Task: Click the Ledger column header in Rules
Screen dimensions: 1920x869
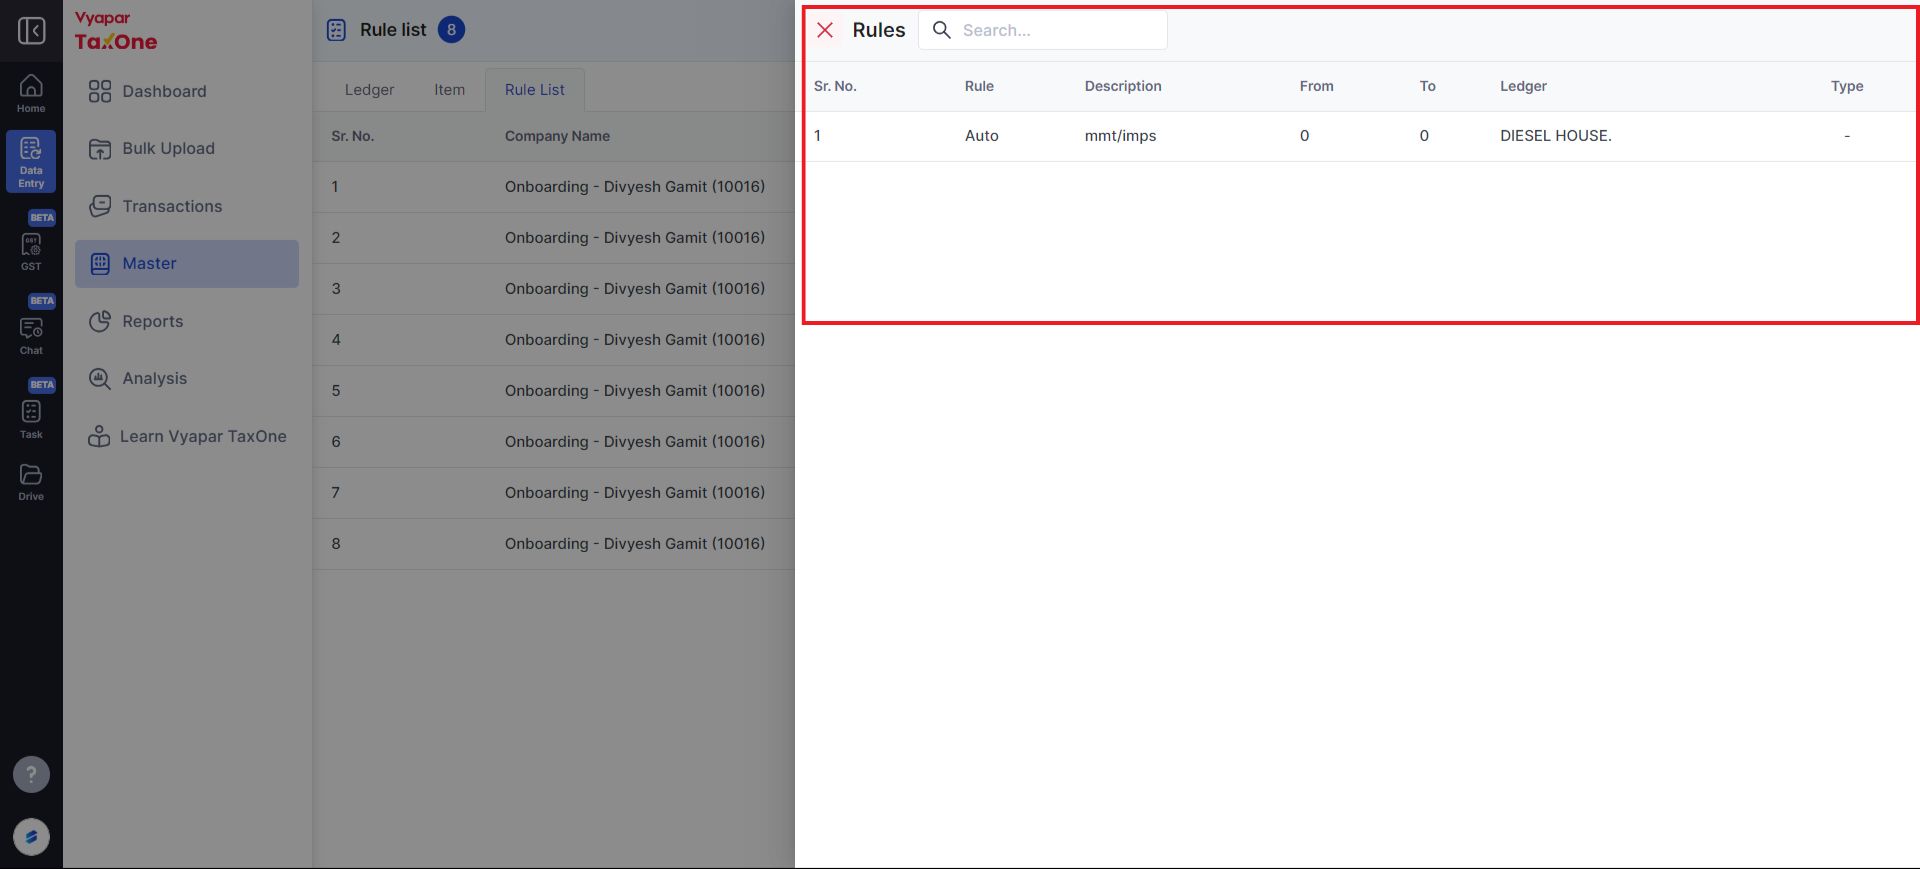Action: [x=1523, y=86]
